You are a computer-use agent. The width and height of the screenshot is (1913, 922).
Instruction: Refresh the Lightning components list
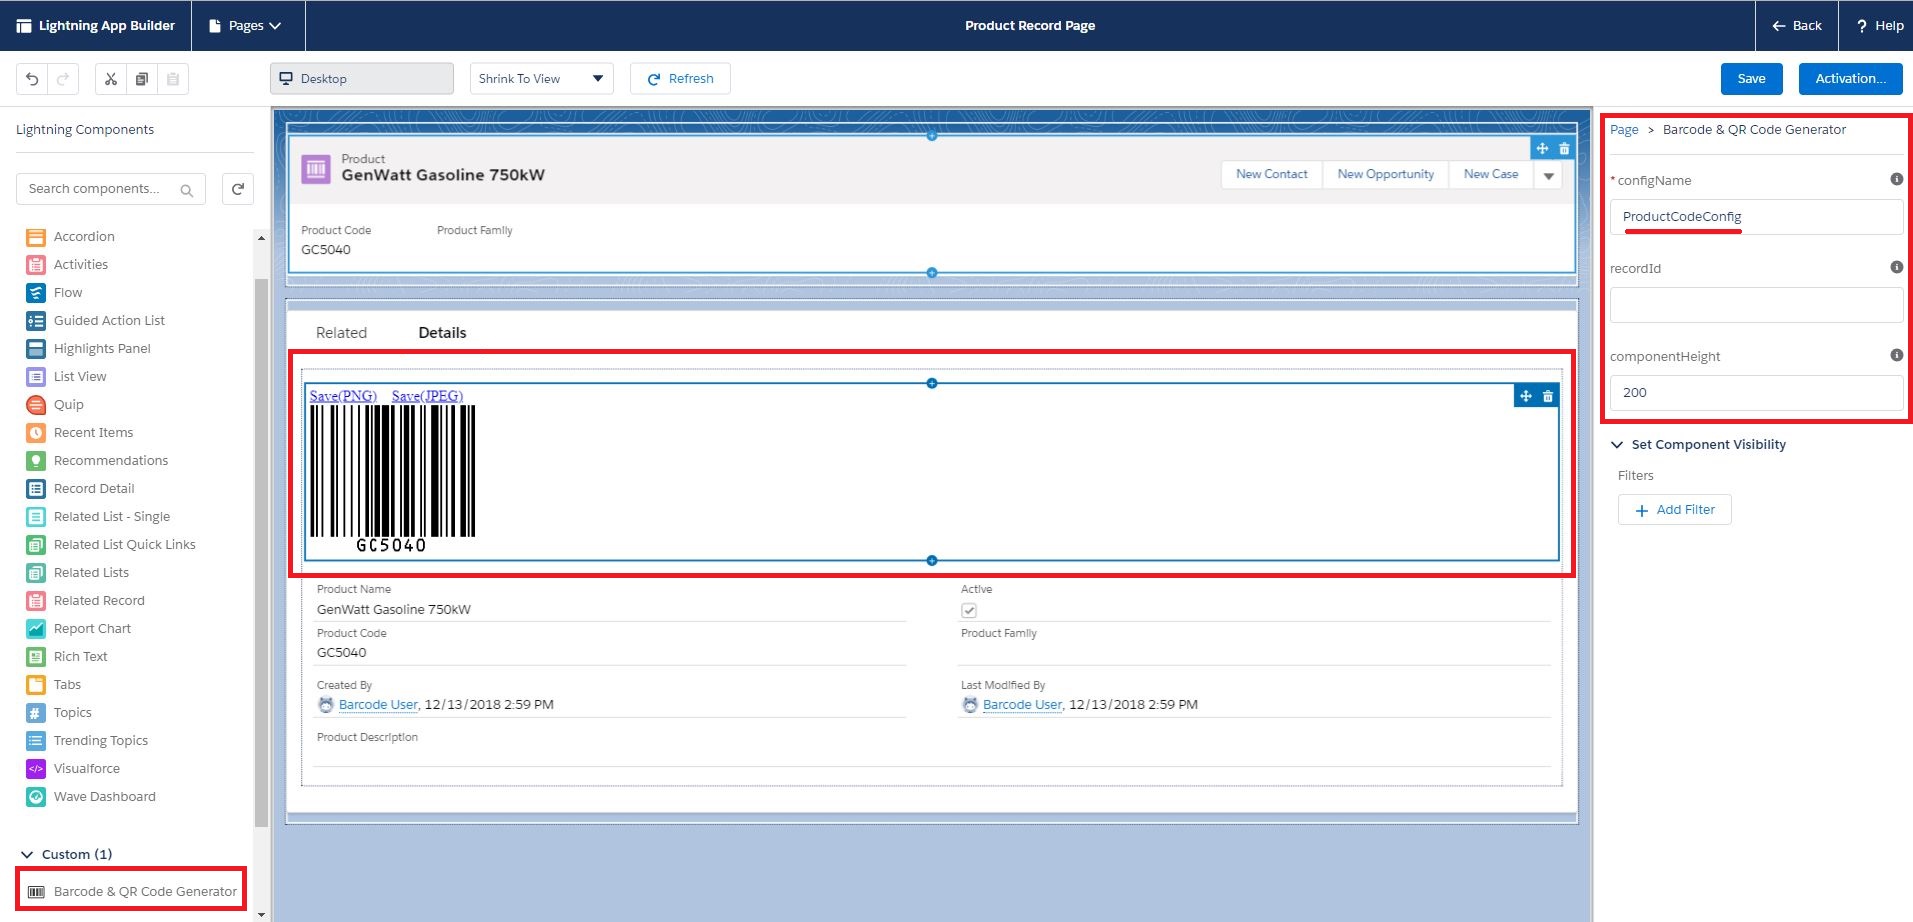point(237,189)
